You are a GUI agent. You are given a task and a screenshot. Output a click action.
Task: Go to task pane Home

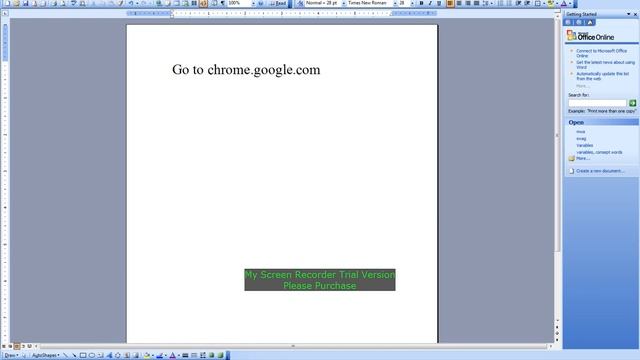pyautogui.click(x=590, y=22)
